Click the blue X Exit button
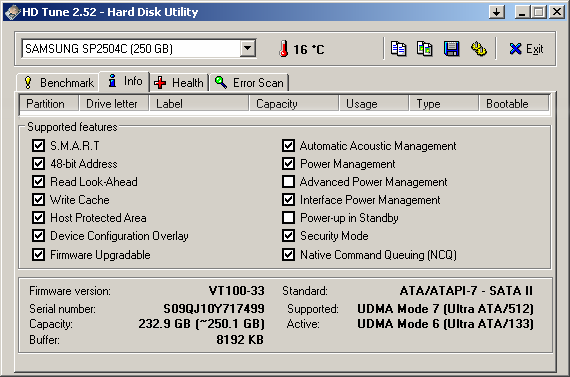 tap(526, 49)
